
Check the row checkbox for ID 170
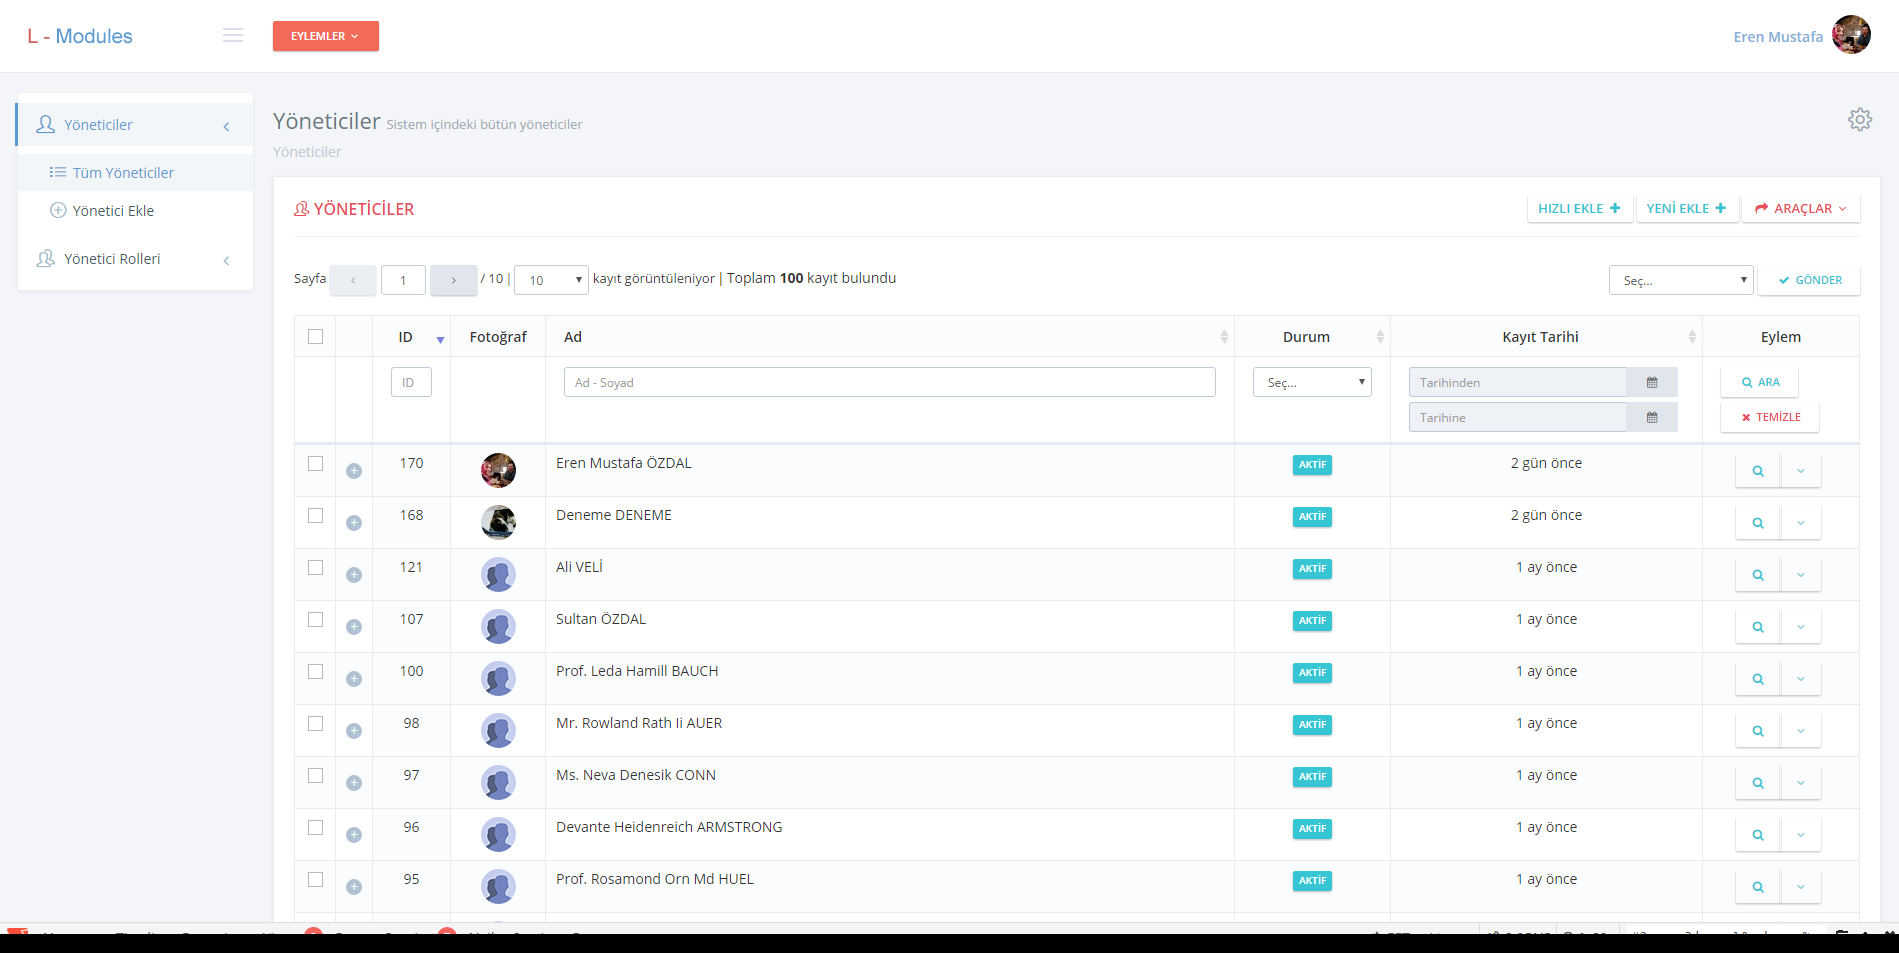[x=316, y=464]
